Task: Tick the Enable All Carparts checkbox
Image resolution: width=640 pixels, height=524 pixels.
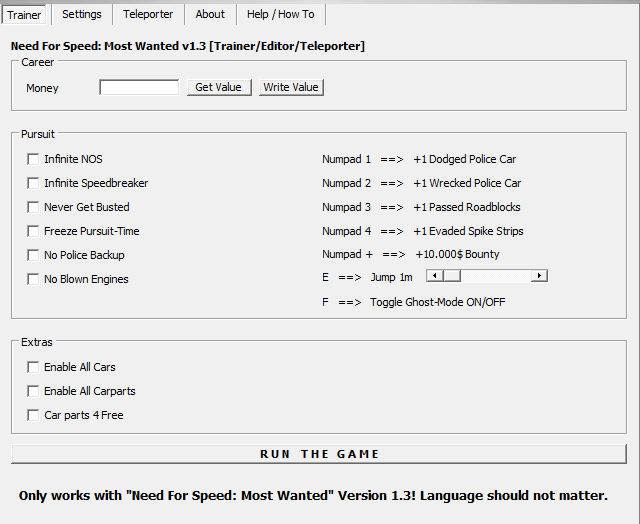Action: coord(33,391)
